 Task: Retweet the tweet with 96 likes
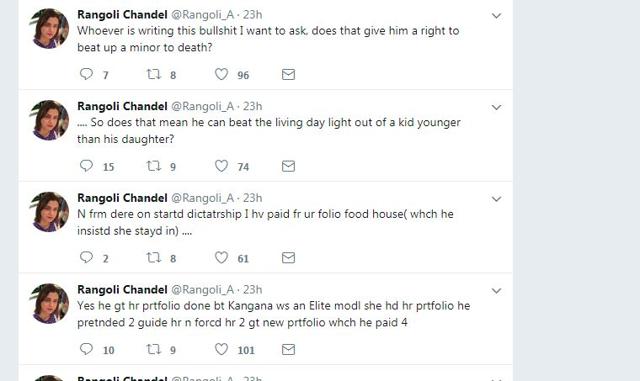[x=153, y=74]
